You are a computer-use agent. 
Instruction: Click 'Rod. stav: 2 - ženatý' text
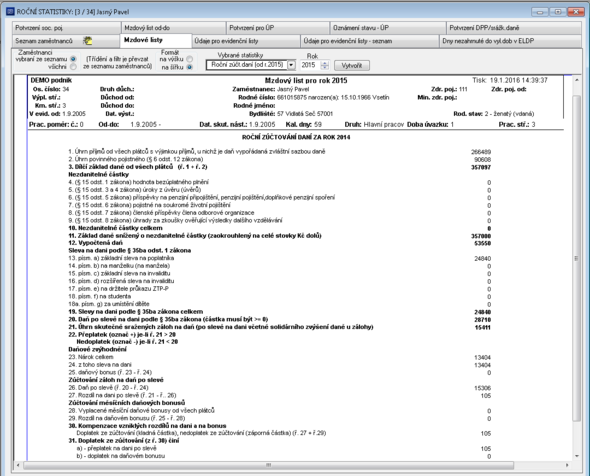[x=494, y=114]
